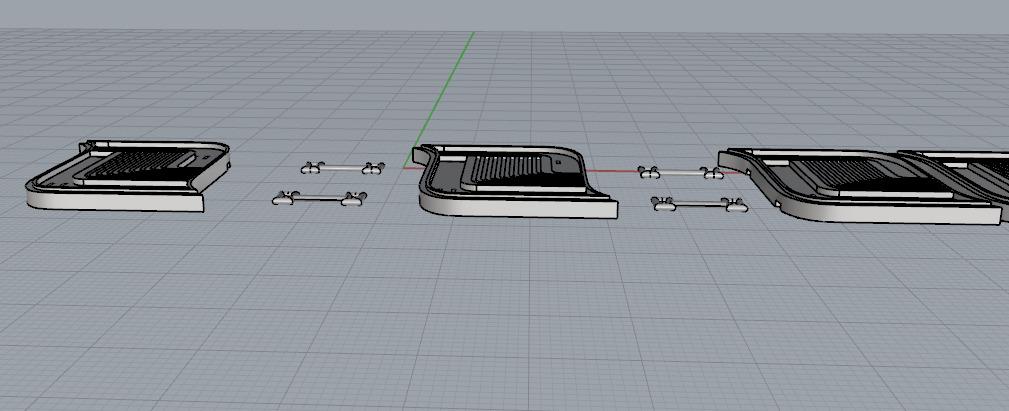This screenshot has height=411, width=1009.
Task: Select the center tray model at the origin
Action: (515, 181)
